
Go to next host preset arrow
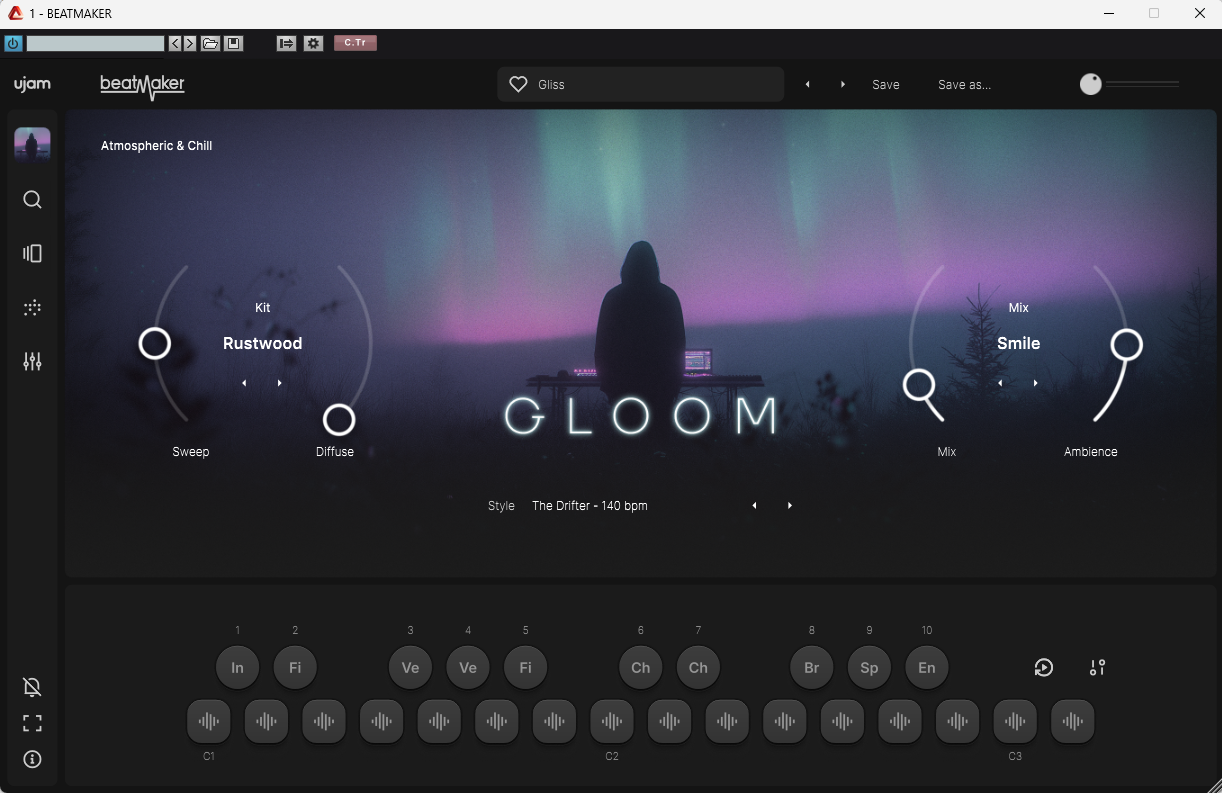click(190, 43)
